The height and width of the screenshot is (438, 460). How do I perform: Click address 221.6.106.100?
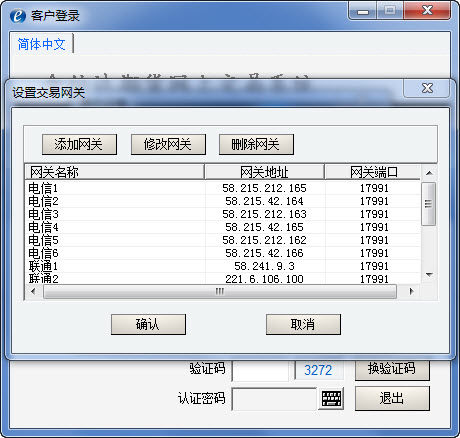pos(264,279)
